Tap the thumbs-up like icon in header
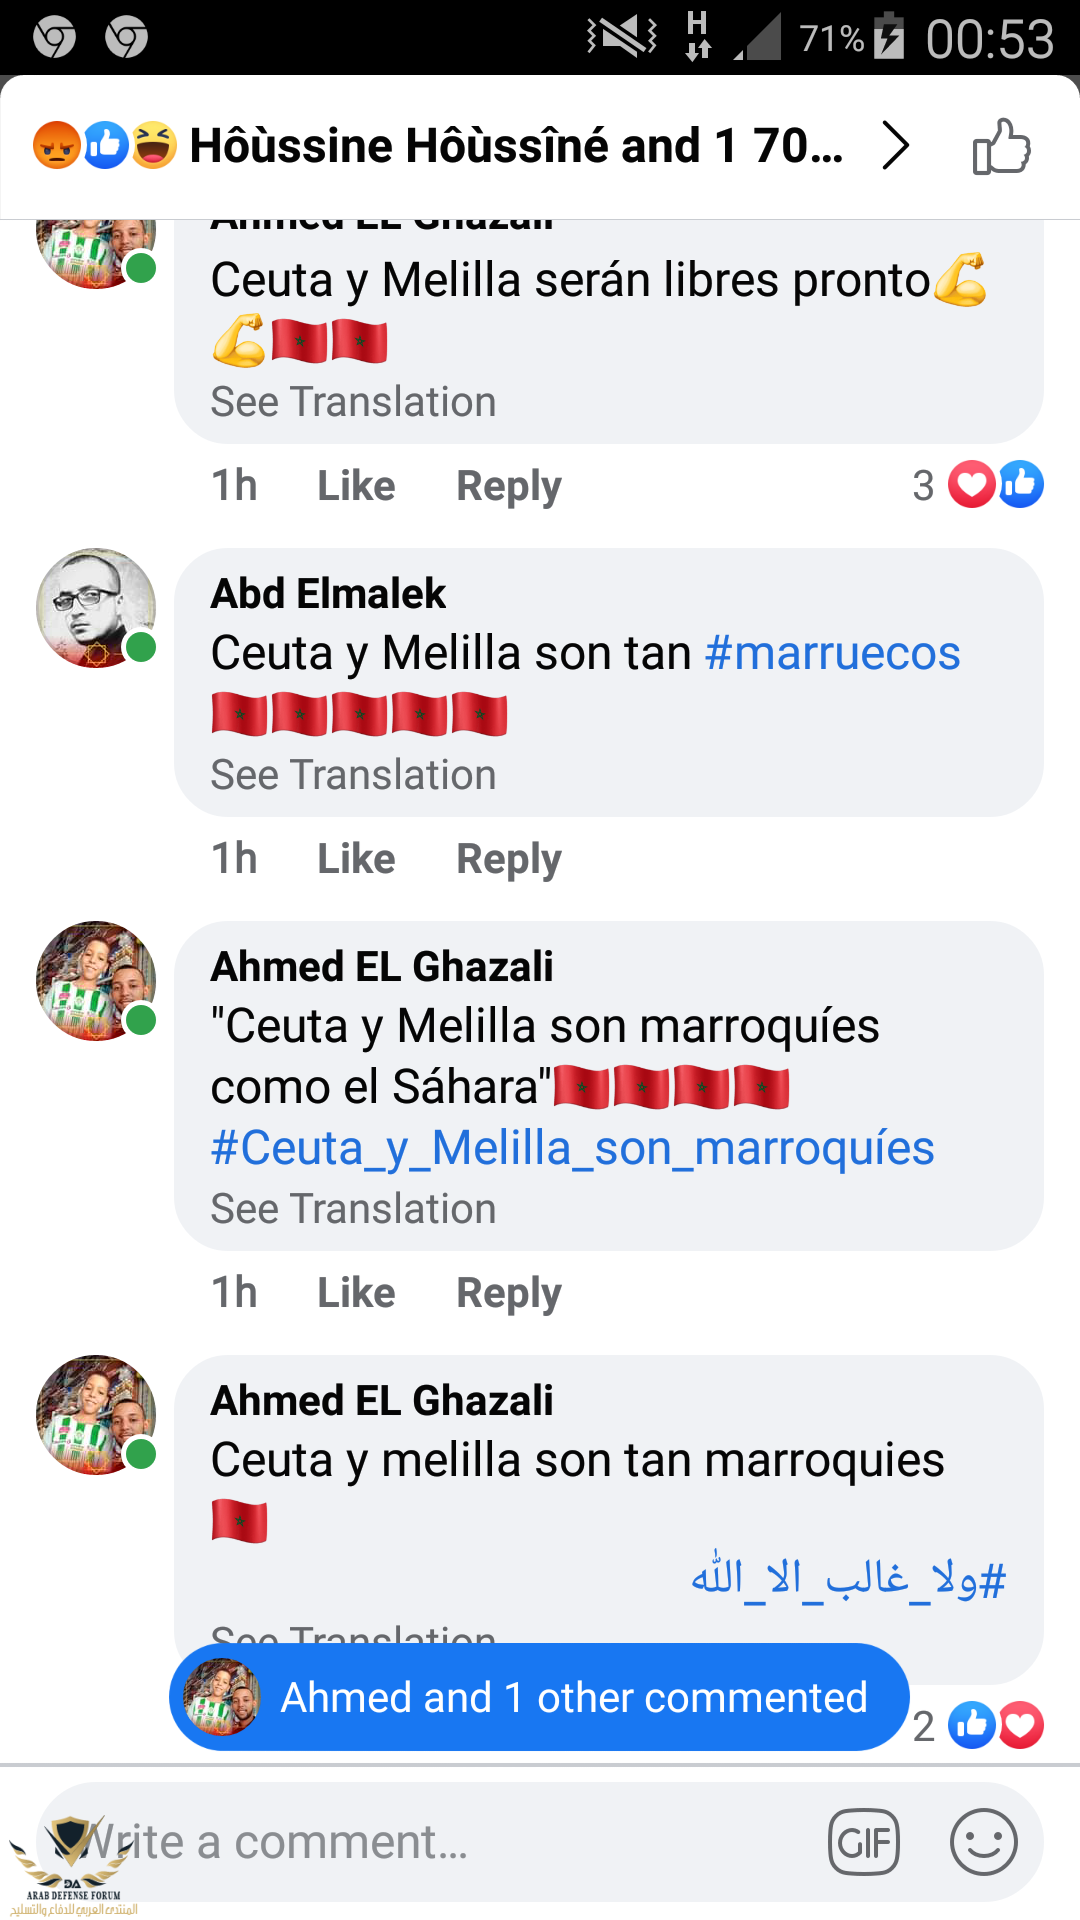Image resolution: width=1080 pixels, height=1920 pixels. (1001, 147)
